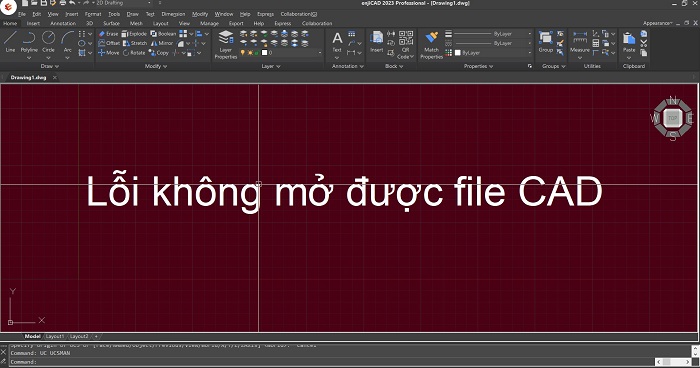Click the Undo arrow in quick access toolbar

click(72, 3)
